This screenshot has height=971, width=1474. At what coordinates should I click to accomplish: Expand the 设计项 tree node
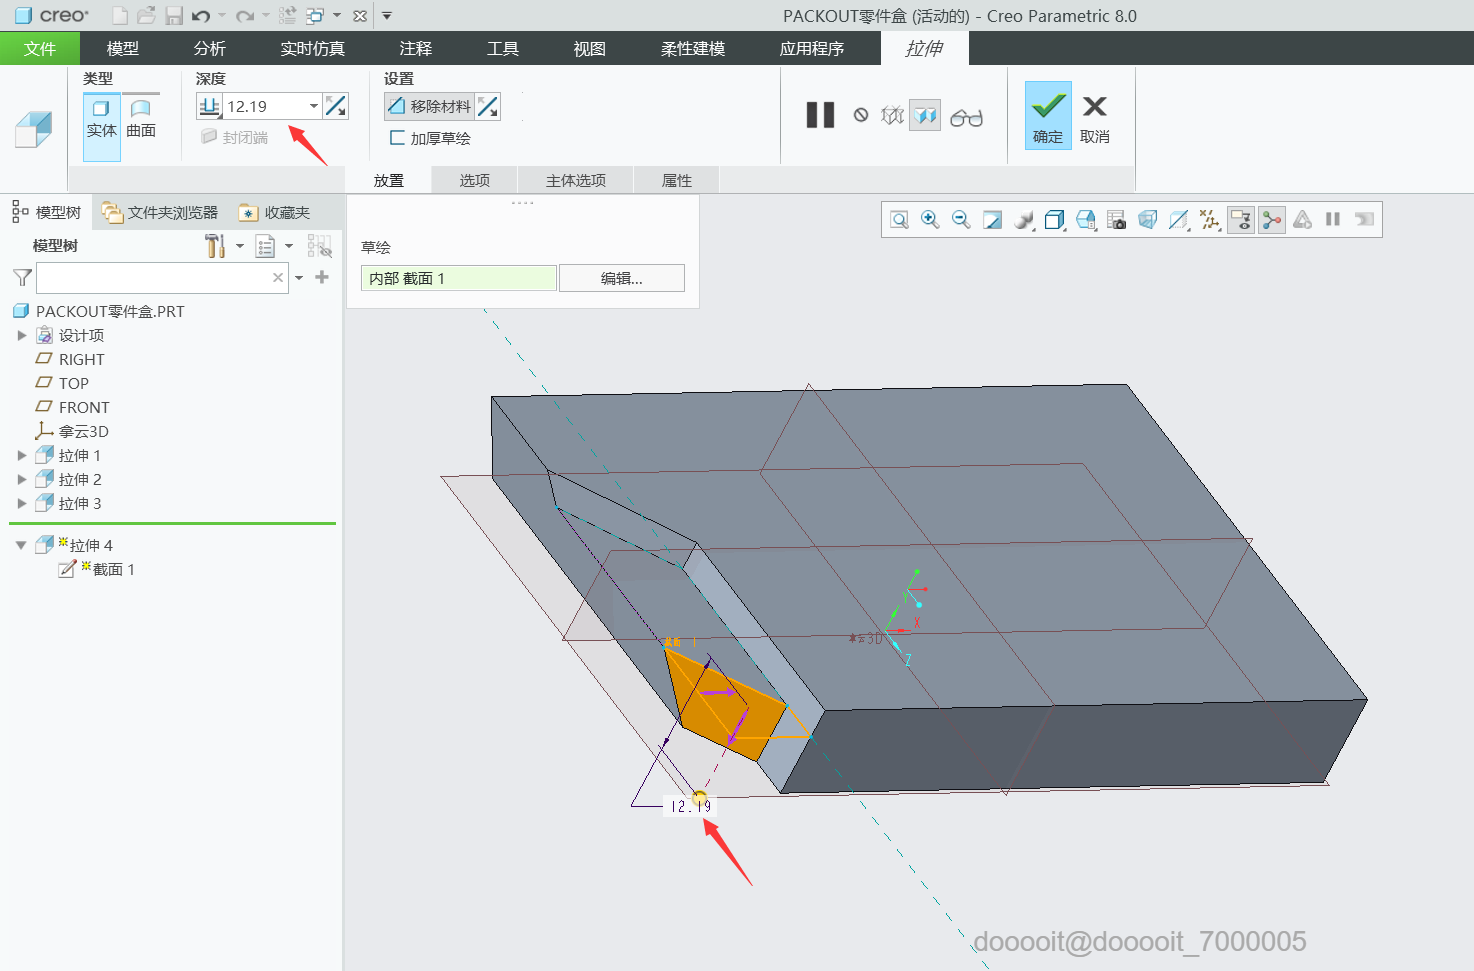pos(22,335)
